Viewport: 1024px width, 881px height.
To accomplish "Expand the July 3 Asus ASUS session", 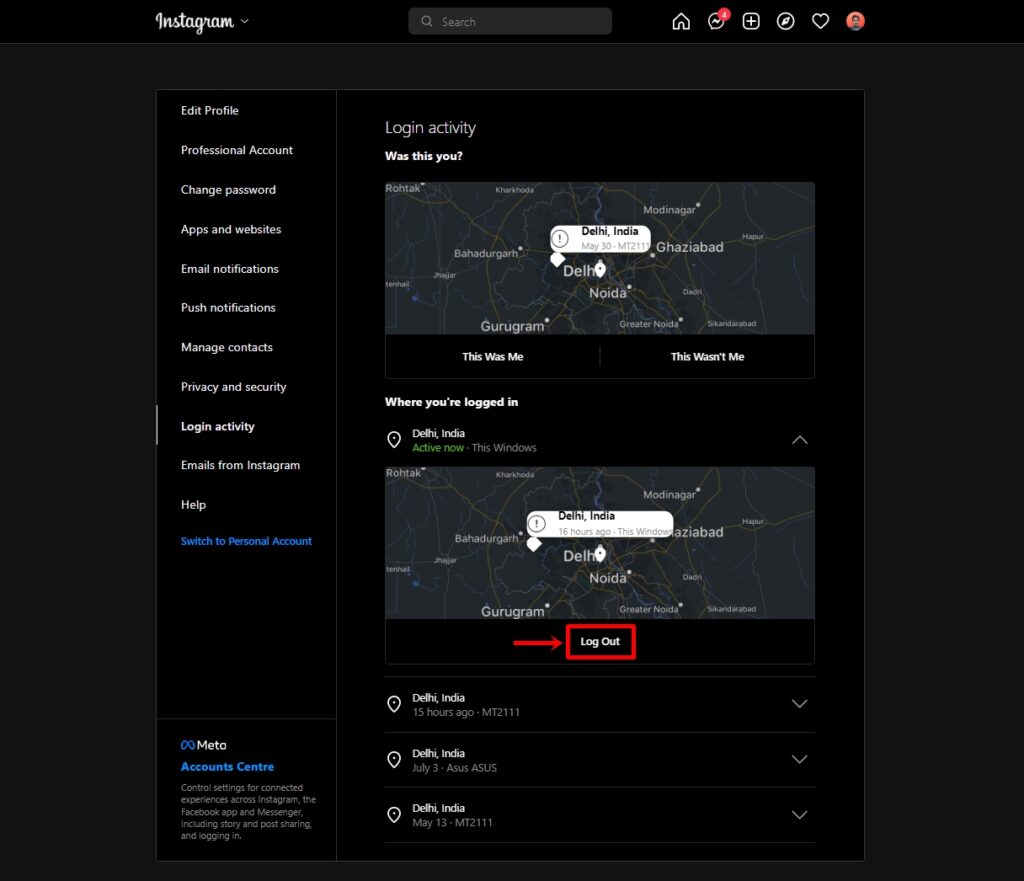I will coord(799,759).
